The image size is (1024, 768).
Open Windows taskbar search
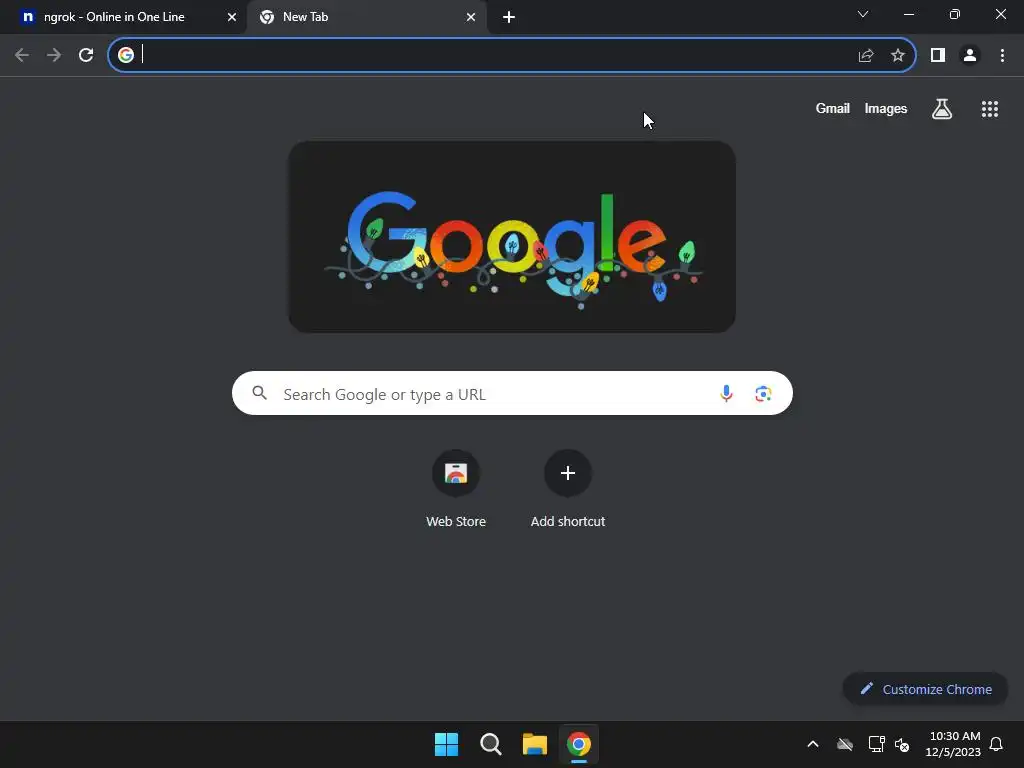(490, 744)
